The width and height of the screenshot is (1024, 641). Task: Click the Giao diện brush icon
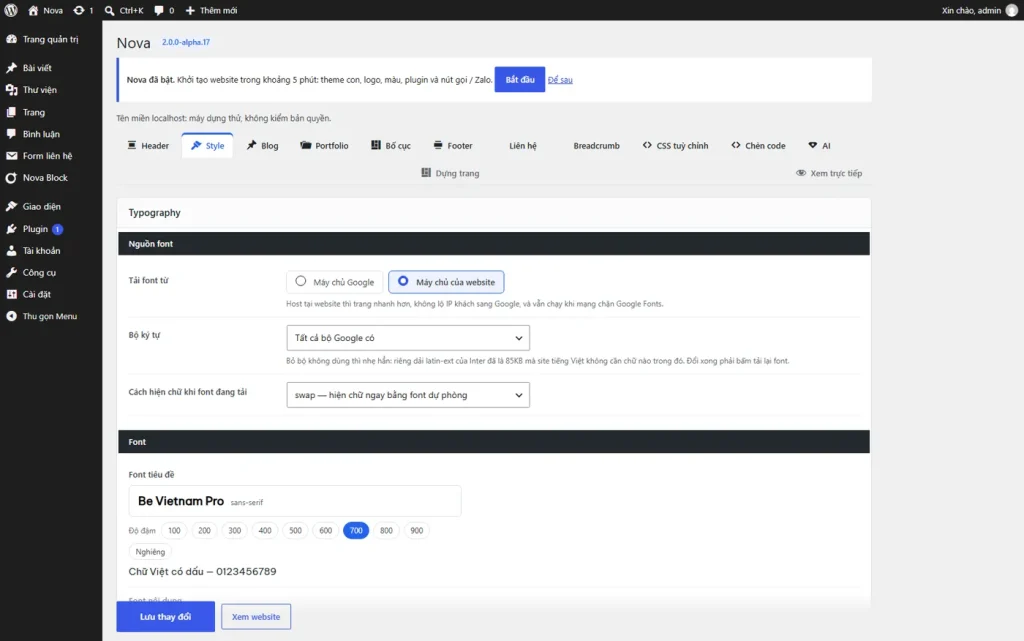[x=12, y=206]
